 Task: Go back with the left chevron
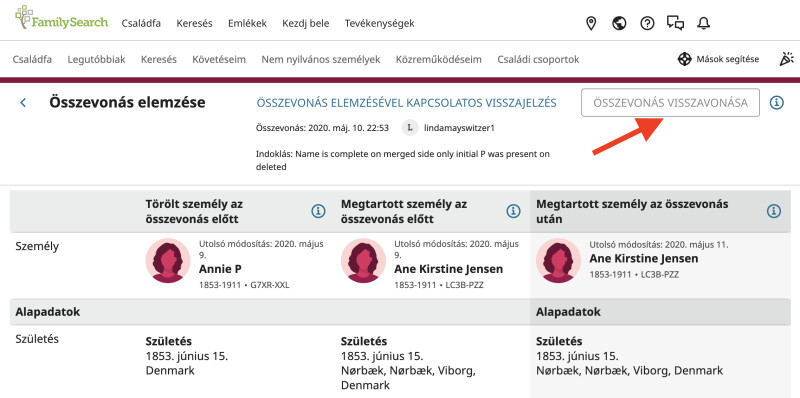(x=22, y=103)
